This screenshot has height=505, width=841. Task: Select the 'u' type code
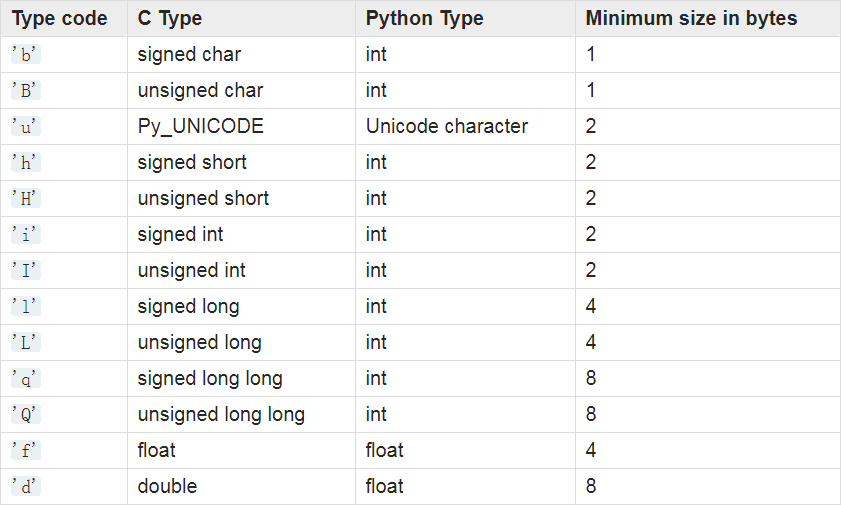coord(26,127)
